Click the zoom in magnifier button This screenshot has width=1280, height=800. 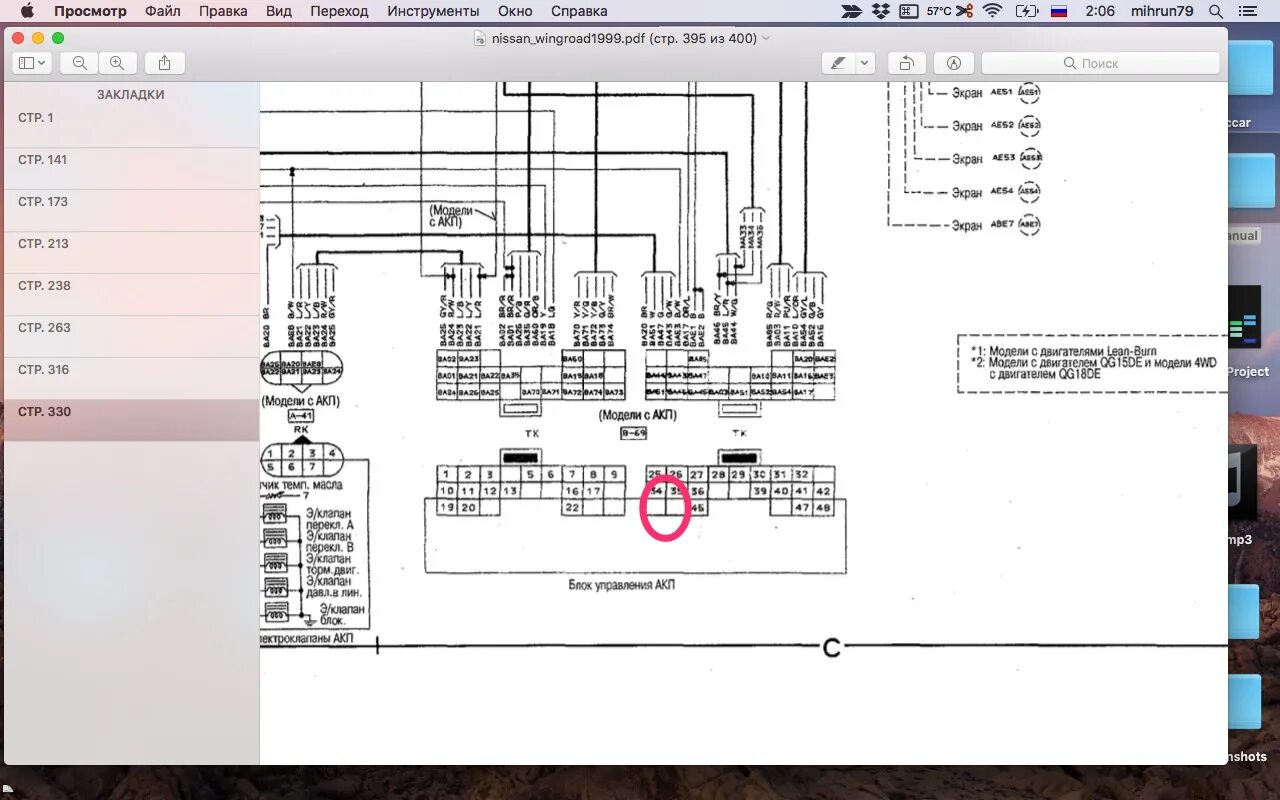pyautogui.click(x=117, y=63)
